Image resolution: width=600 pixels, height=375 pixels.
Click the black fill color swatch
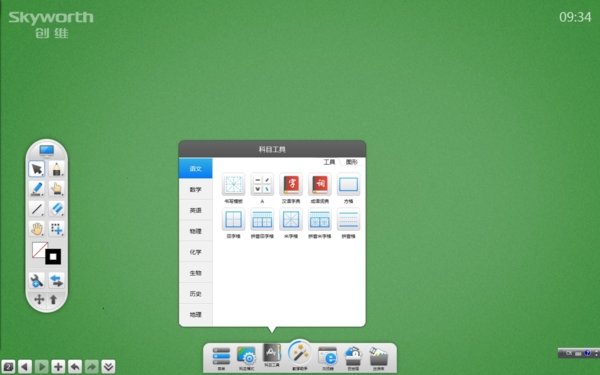pyautogui.click(x=53, y=256)
